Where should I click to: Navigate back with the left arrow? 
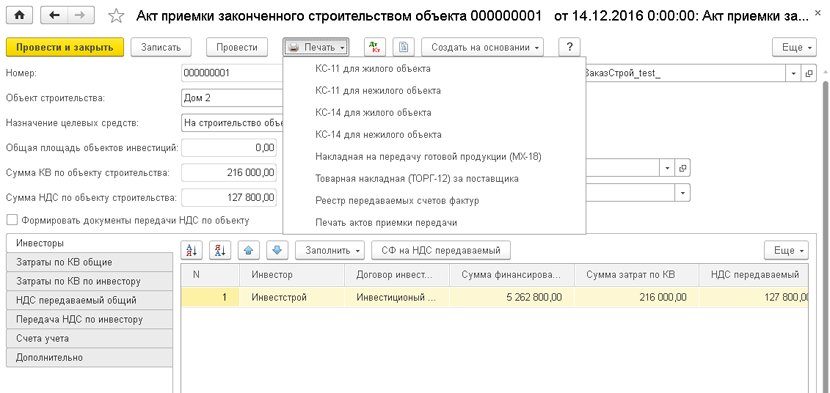[x=55, y=16]
